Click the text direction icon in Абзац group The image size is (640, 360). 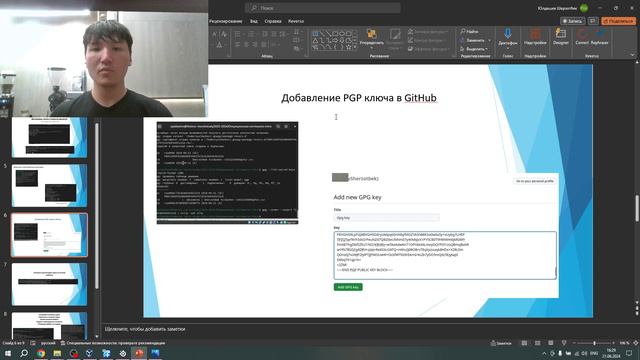coord(297,32)
